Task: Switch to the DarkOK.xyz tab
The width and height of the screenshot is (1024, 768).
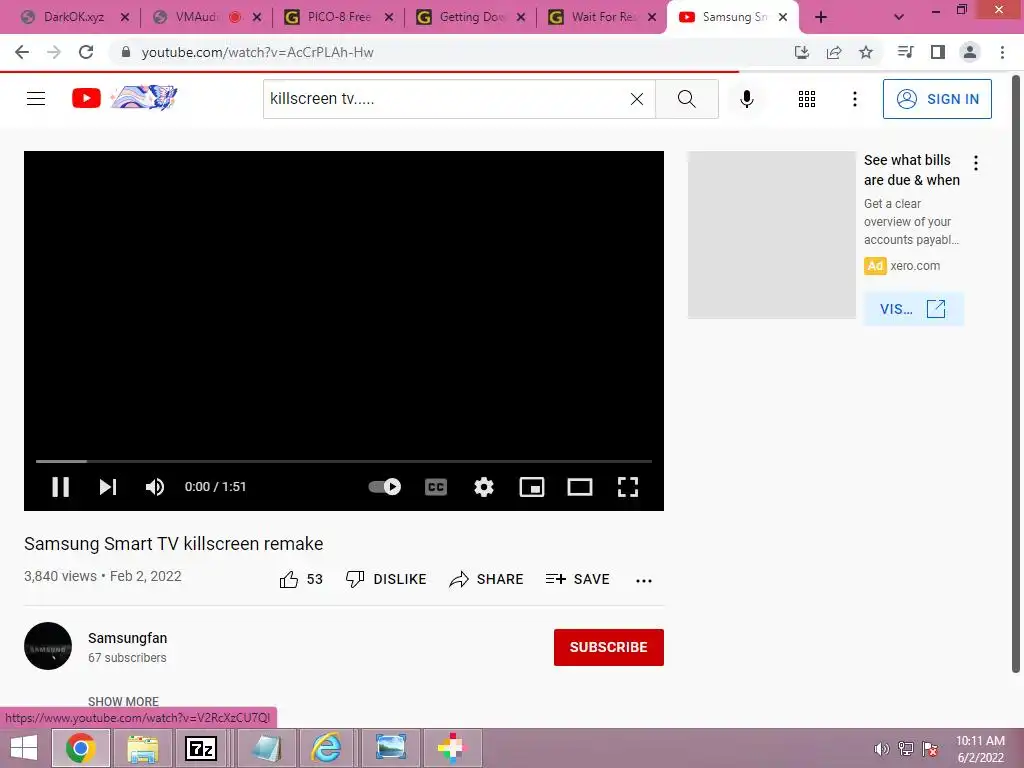Action: click(x=73, y=17)
